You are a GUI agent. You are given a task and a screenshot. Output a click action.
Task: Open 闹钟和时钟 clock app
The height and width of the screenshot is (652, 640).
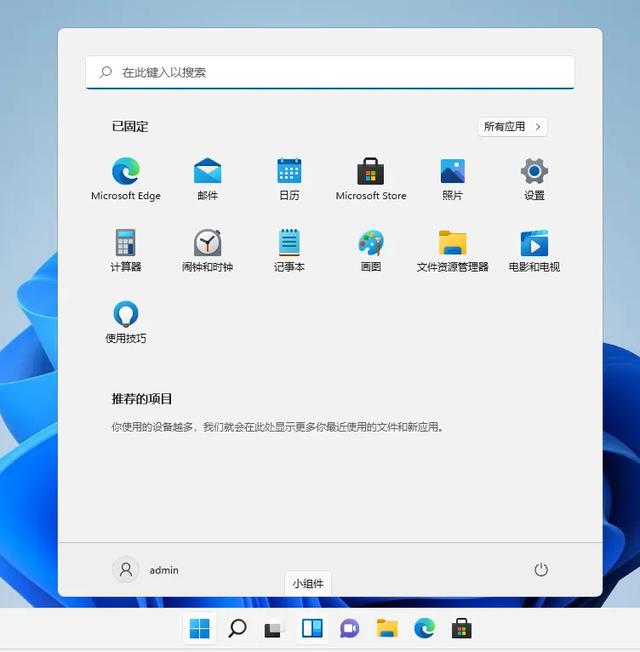208,250
